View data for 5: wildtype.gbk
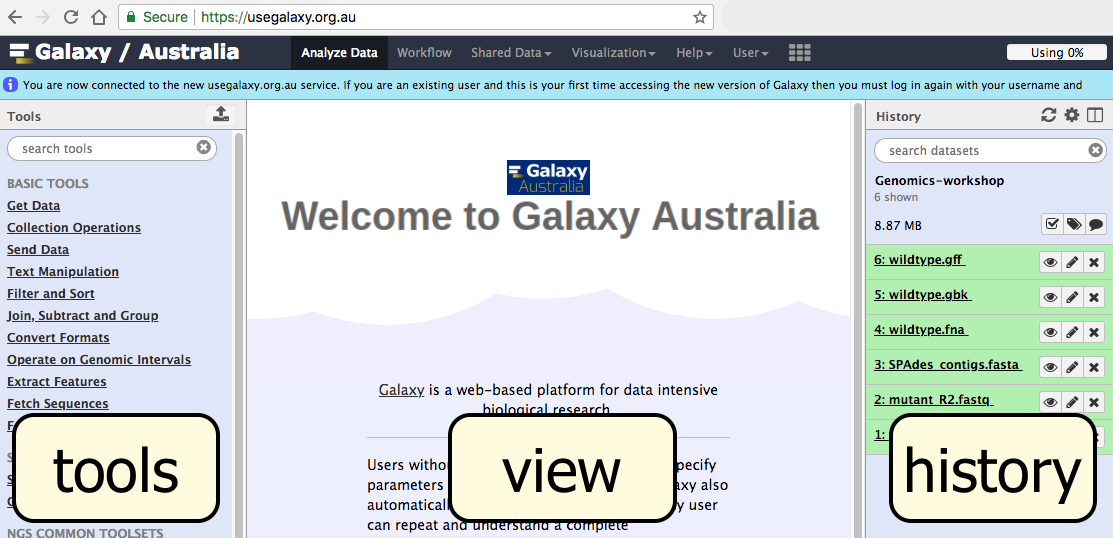The width and height of the screenshot is (1113, 538). [1051, 297]
